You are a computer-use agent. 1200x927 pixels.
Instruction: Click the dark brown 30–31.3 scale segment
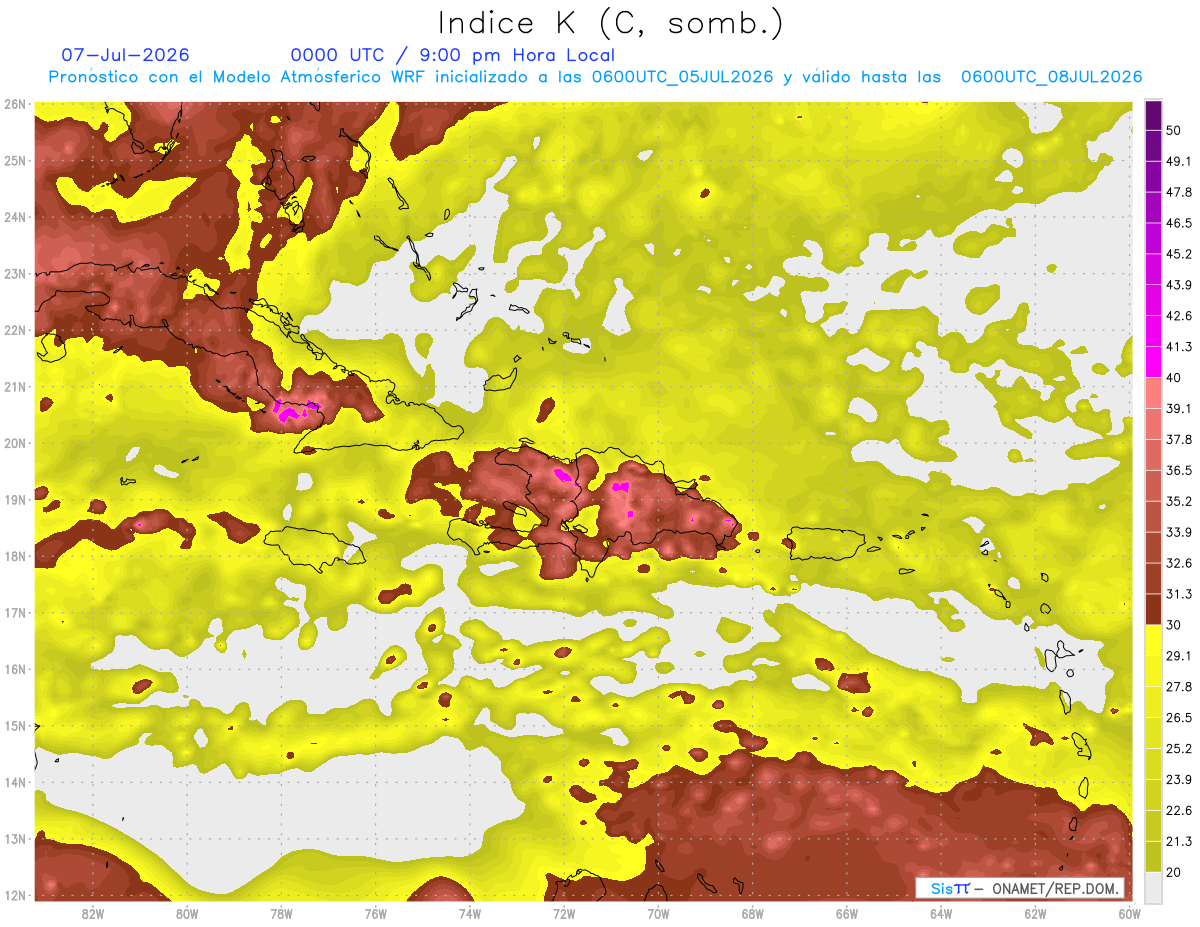pos(1153,608)
